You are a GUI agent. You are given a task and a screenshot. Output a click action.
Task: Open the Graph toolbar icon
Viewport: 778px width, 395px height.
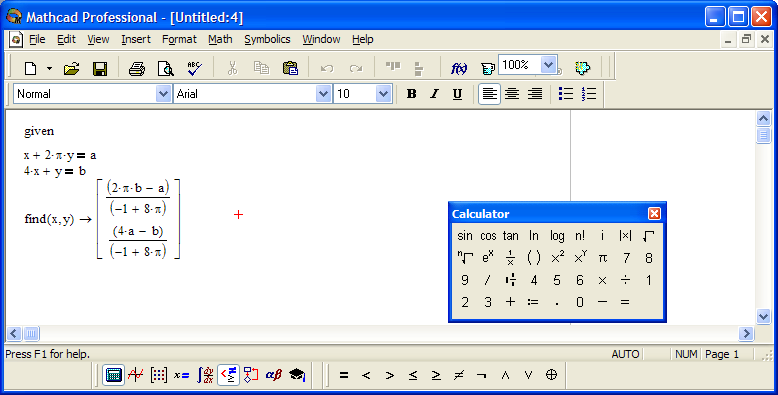(x=135, y=375)
